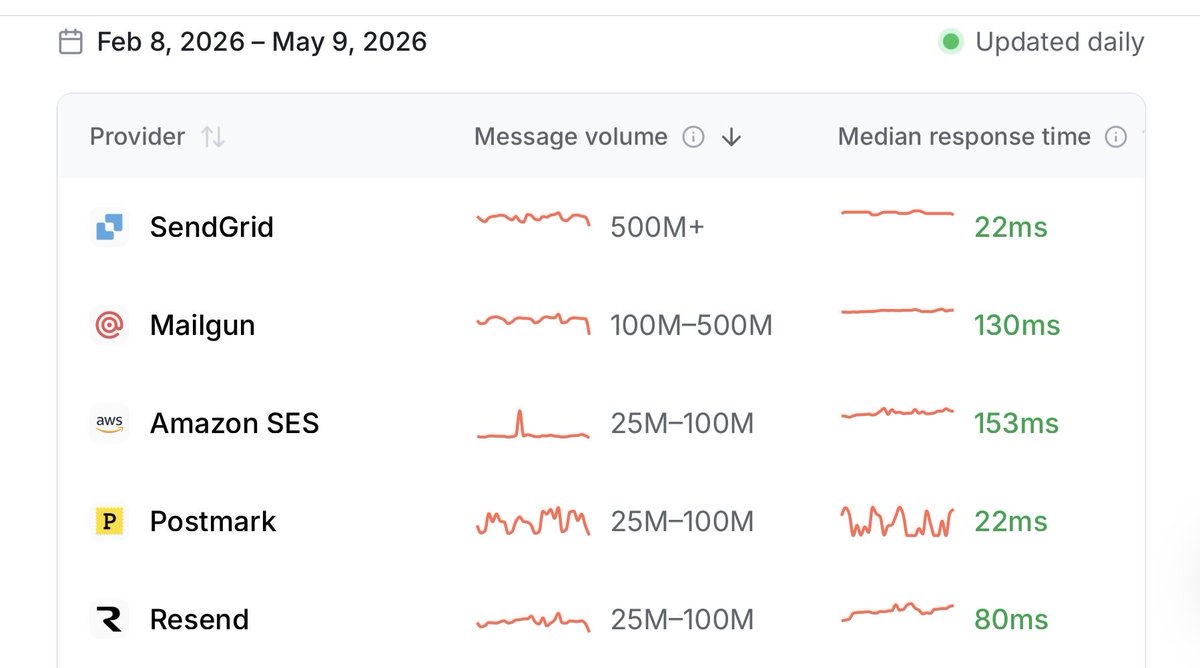The image size is (1200, 668).
Task: Click the date range Feb 8 – May 9, 2026
Action: (x=262, y=42)
